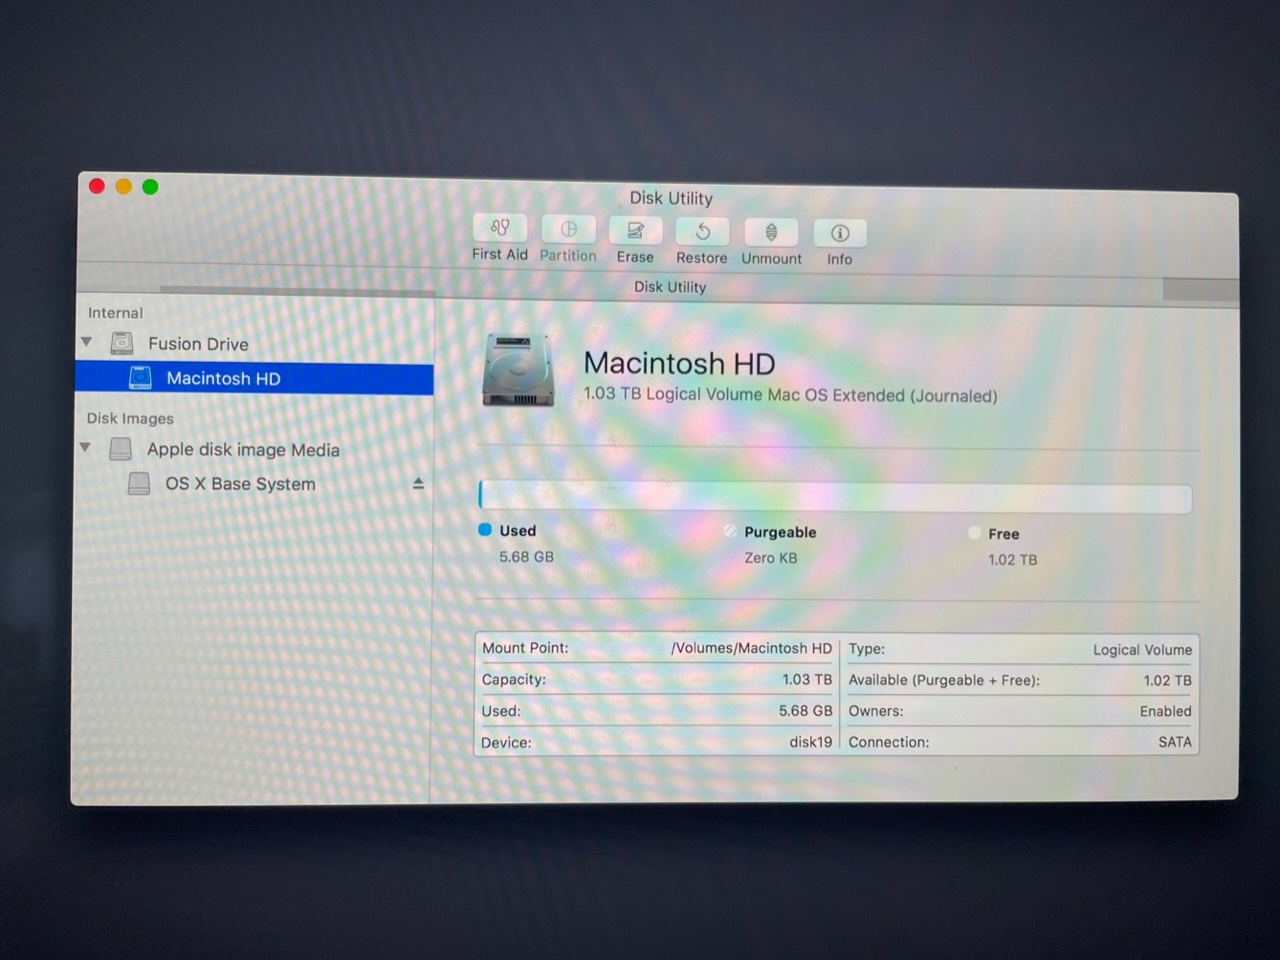This screenshot has height=960, width=1280.
Task: Click the Restore toolbar icon
Action: [702, 231]
